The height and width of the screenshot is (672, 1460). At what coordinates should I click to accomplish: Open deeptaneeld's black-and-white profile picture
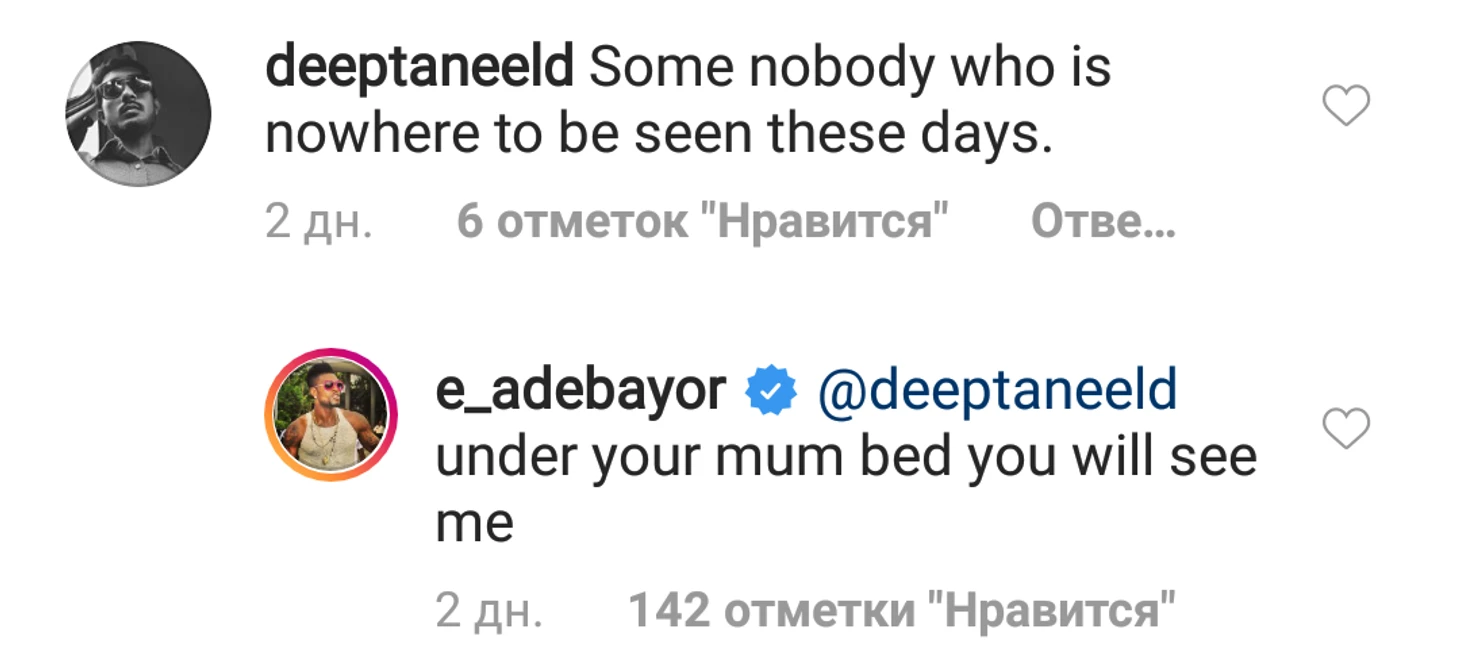(x=138, y=113)
